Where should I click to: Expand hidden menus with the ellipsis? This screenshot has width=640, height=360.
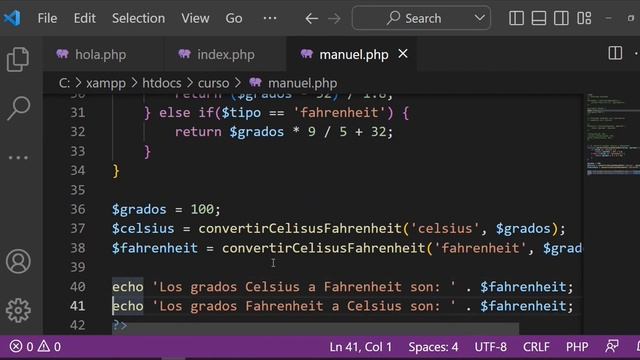coord(270,18)
